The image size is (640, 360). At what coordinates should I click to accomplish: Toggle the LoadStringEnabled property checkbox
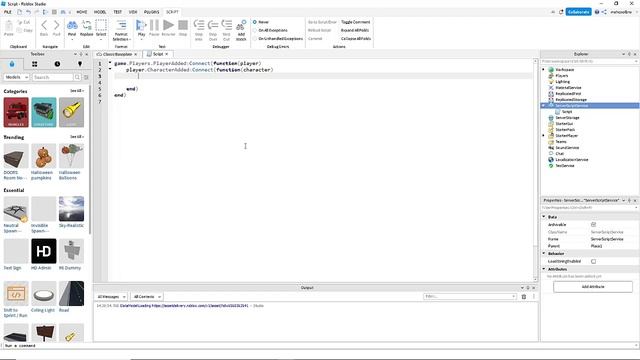[593, 261]
